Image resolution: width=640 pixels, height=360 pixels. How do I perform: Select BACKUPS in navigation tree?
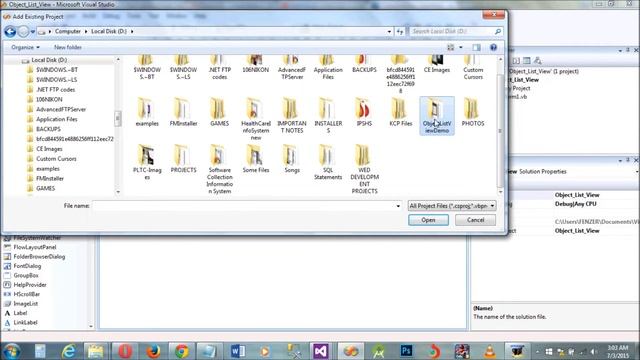tap(48, 129)
